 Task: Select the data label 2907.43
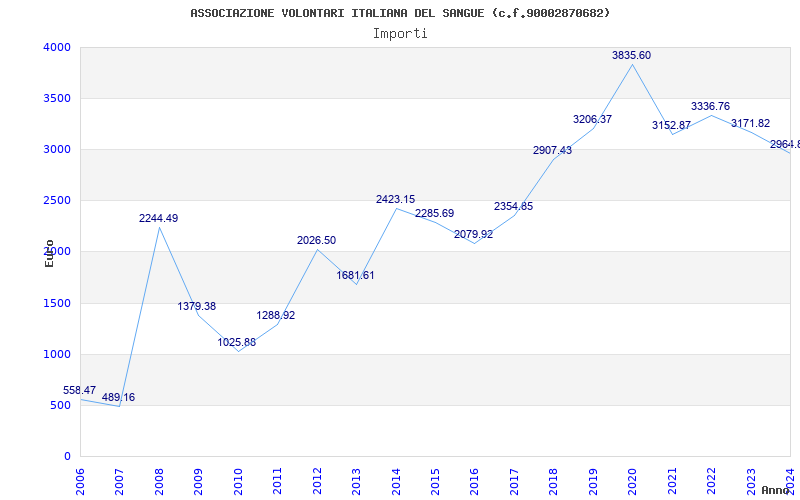[553, 151]
